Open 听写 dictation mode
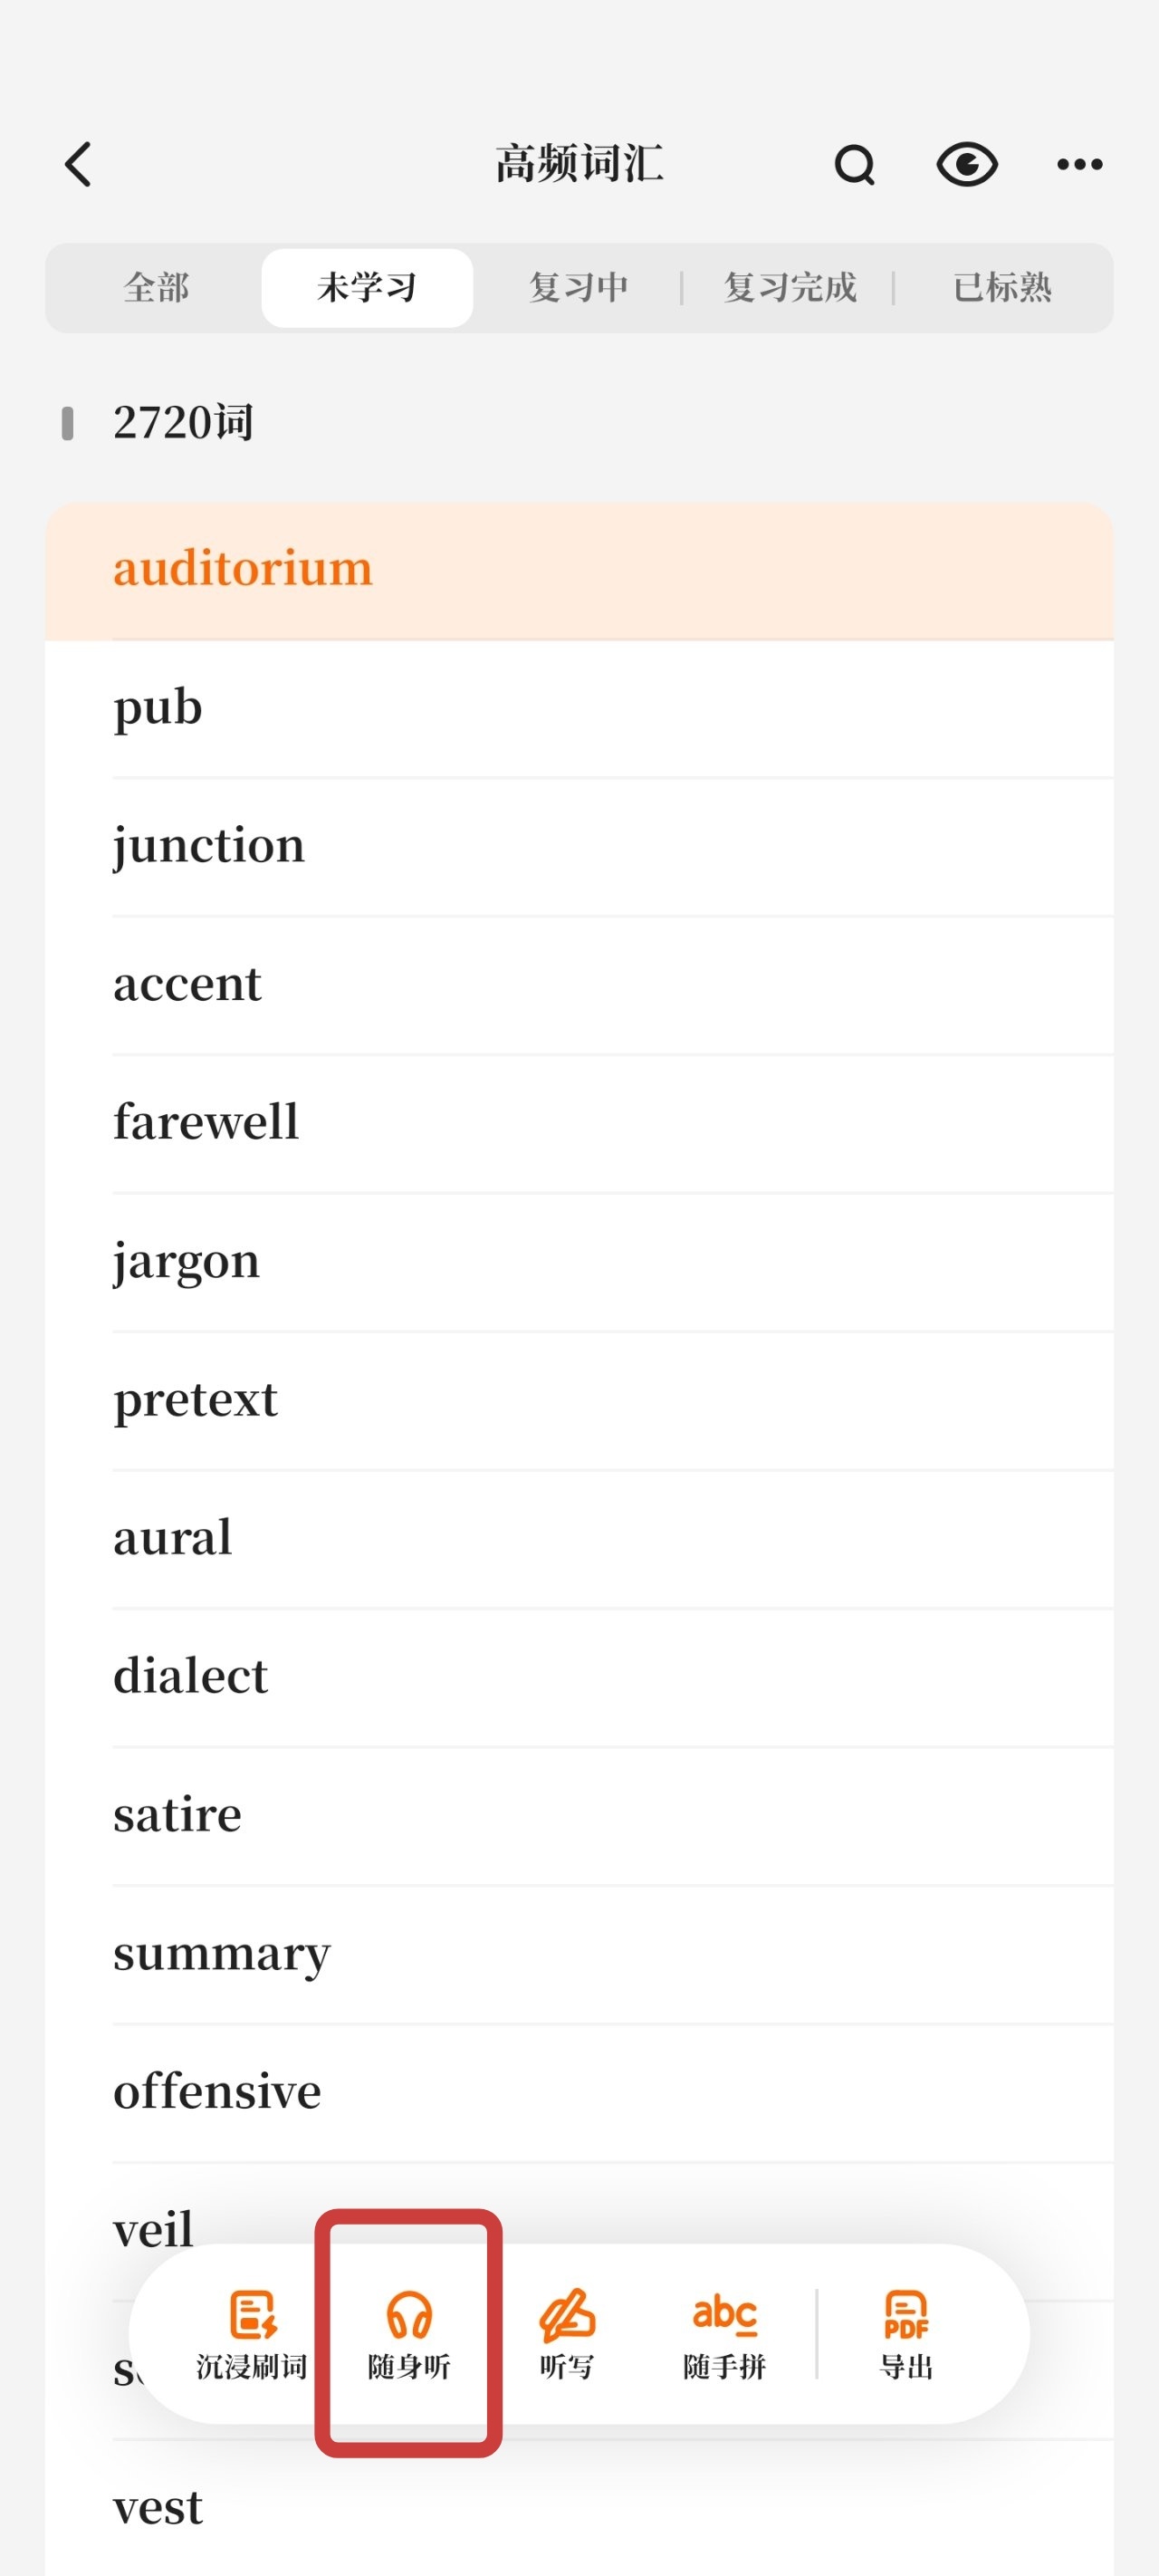The height and width of the screenshot is (2576, 1159). coord(567,2333)
